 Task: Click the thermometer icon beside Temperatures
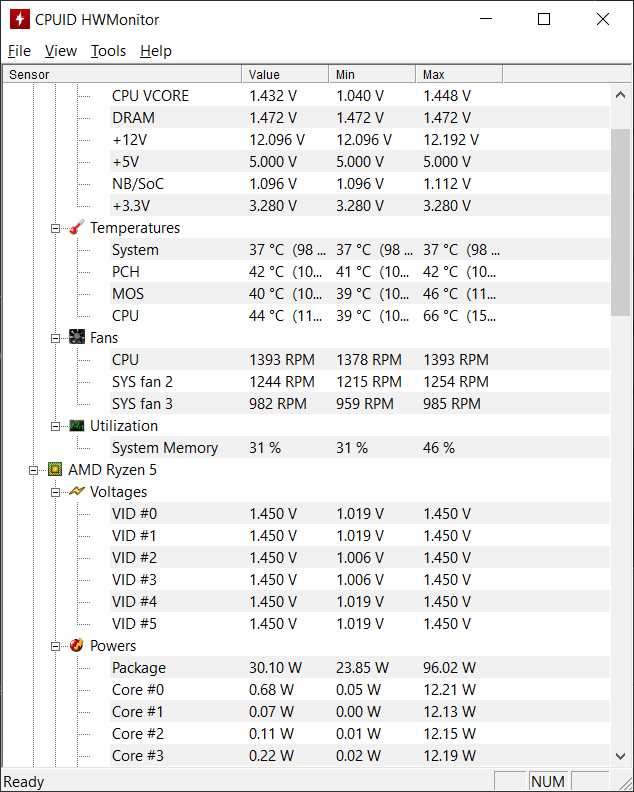77,228
